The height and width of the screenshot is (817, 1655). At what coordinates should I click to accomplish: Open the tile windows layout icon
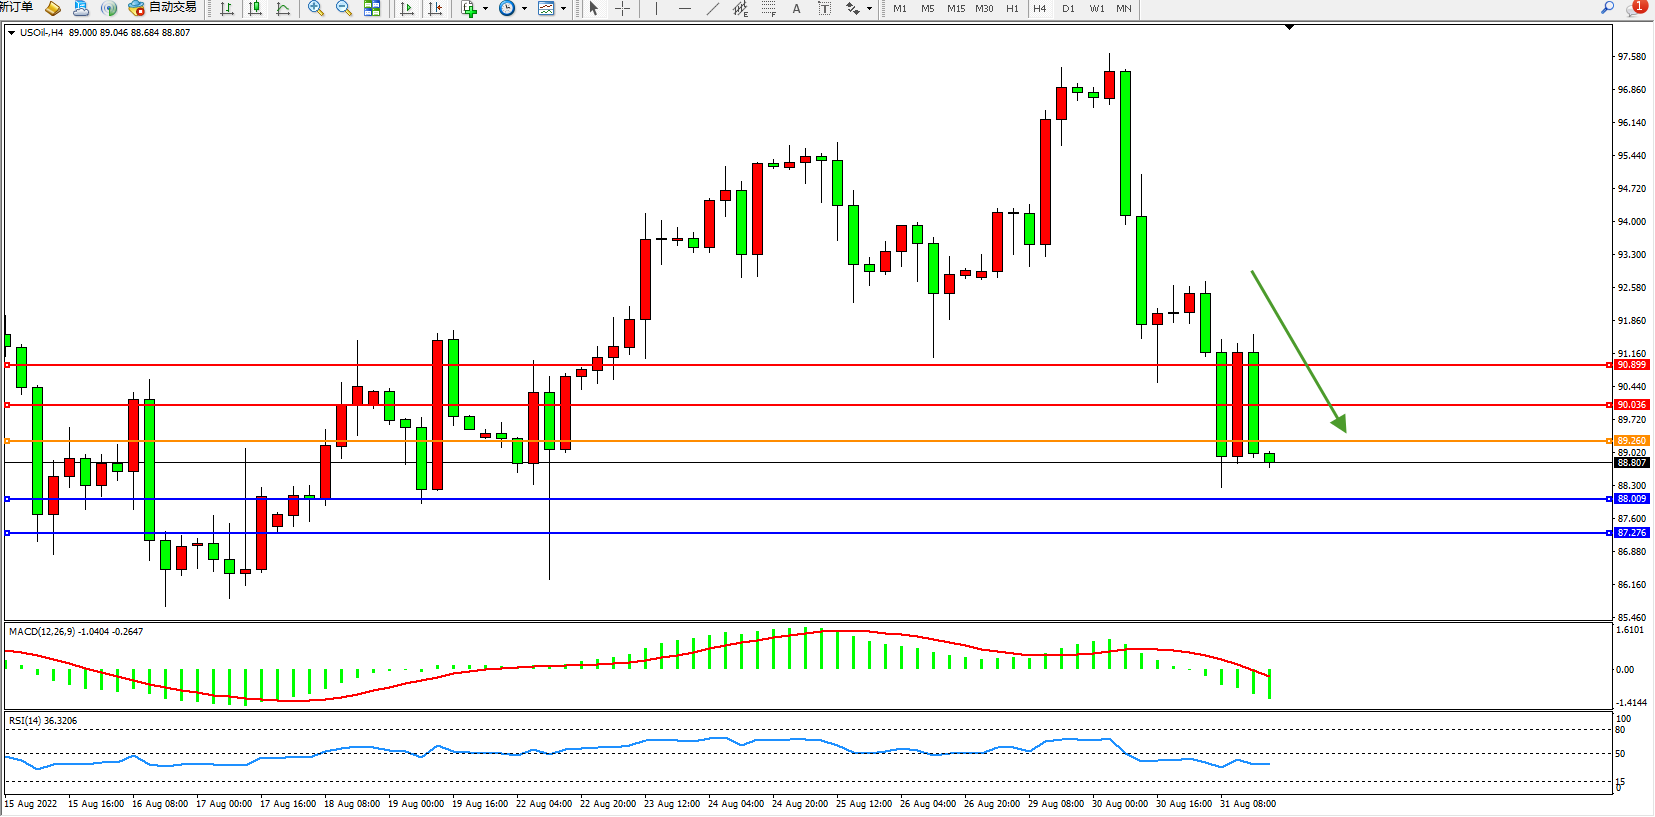pos(372,9)
